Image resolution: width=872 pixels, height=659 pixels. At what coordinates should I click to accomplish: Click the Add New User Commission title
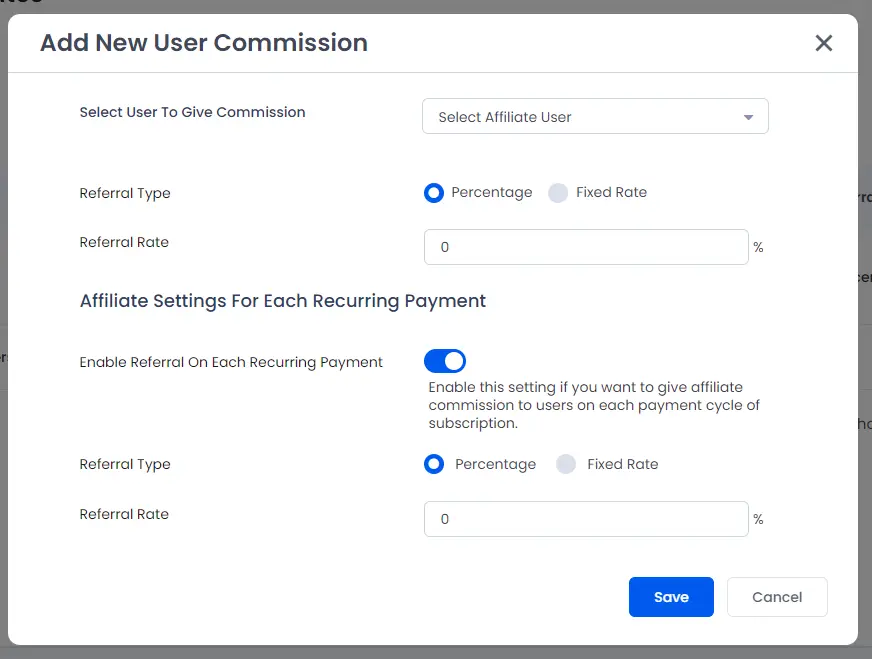(x=203, y=43)
